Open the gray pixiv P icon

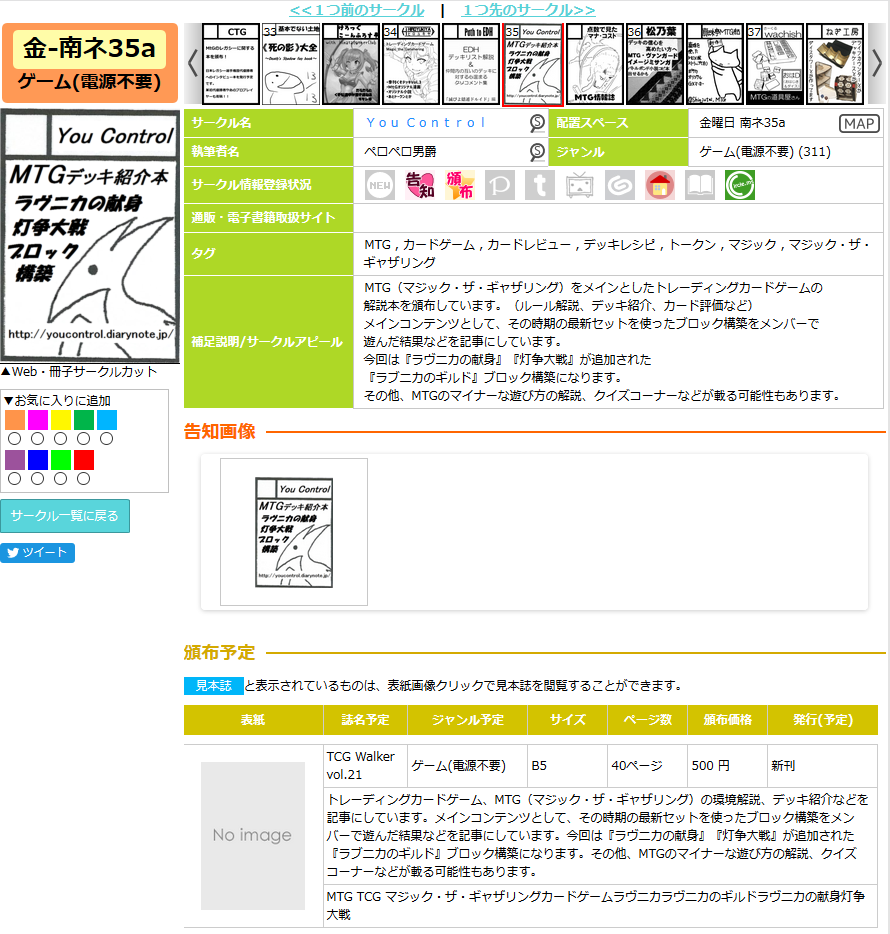(500, 185)
